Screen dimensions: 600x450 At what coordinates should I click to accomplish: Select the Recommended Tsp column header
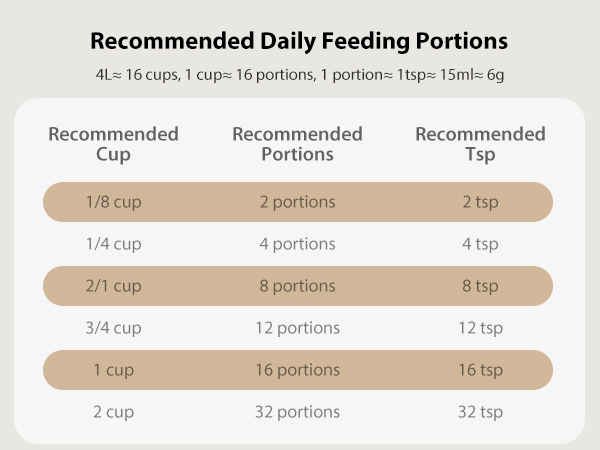pyautogui.click(x=480, y=144)
